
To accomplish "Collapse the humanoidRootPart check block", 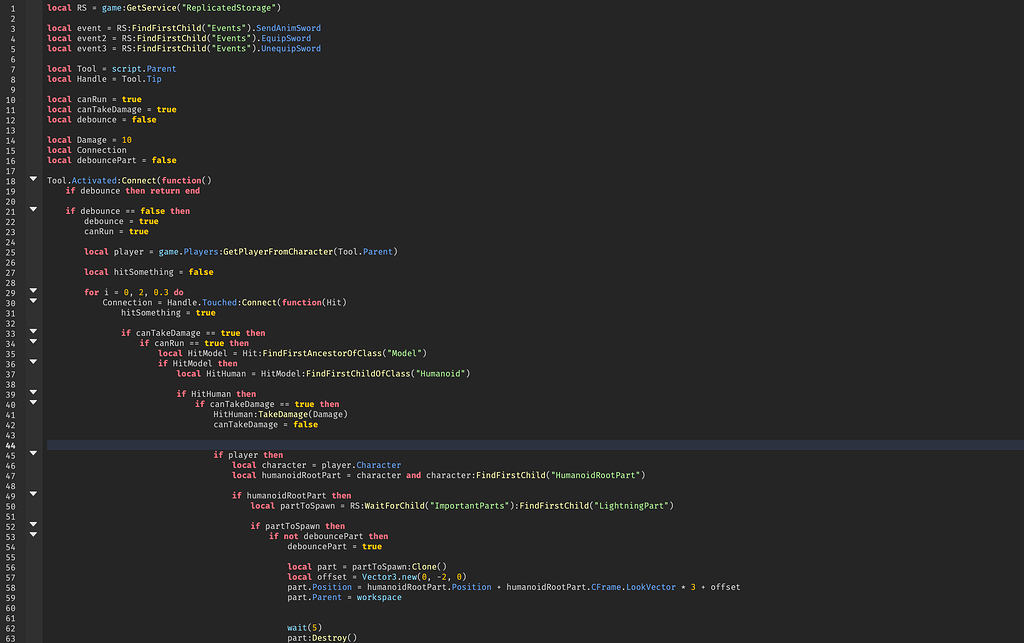I will (x=33, y=495).
